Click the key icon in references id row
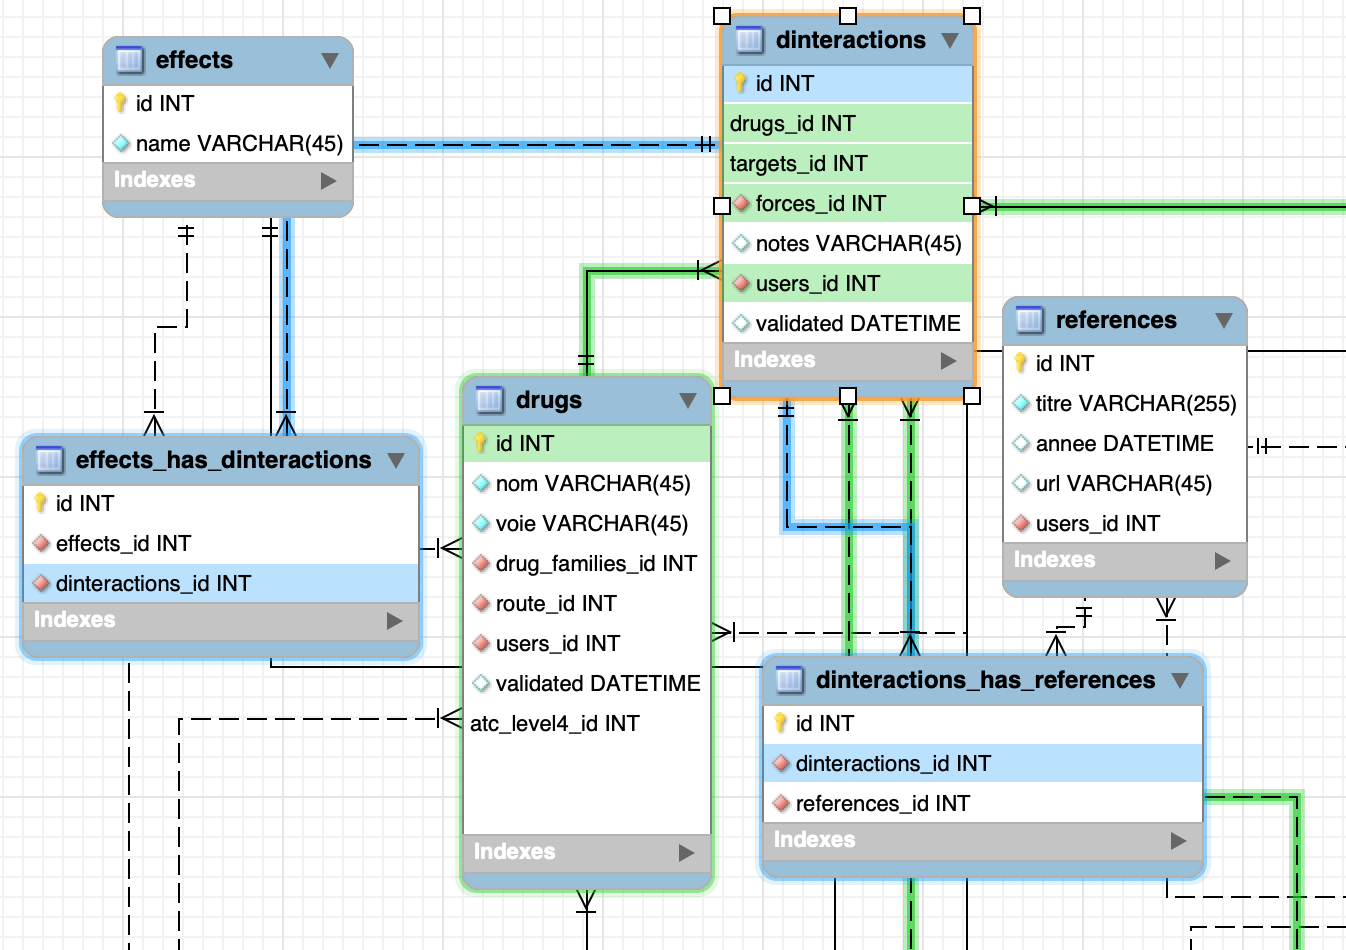Viewport: 1346px width, 950px height. coord(1021,363)
